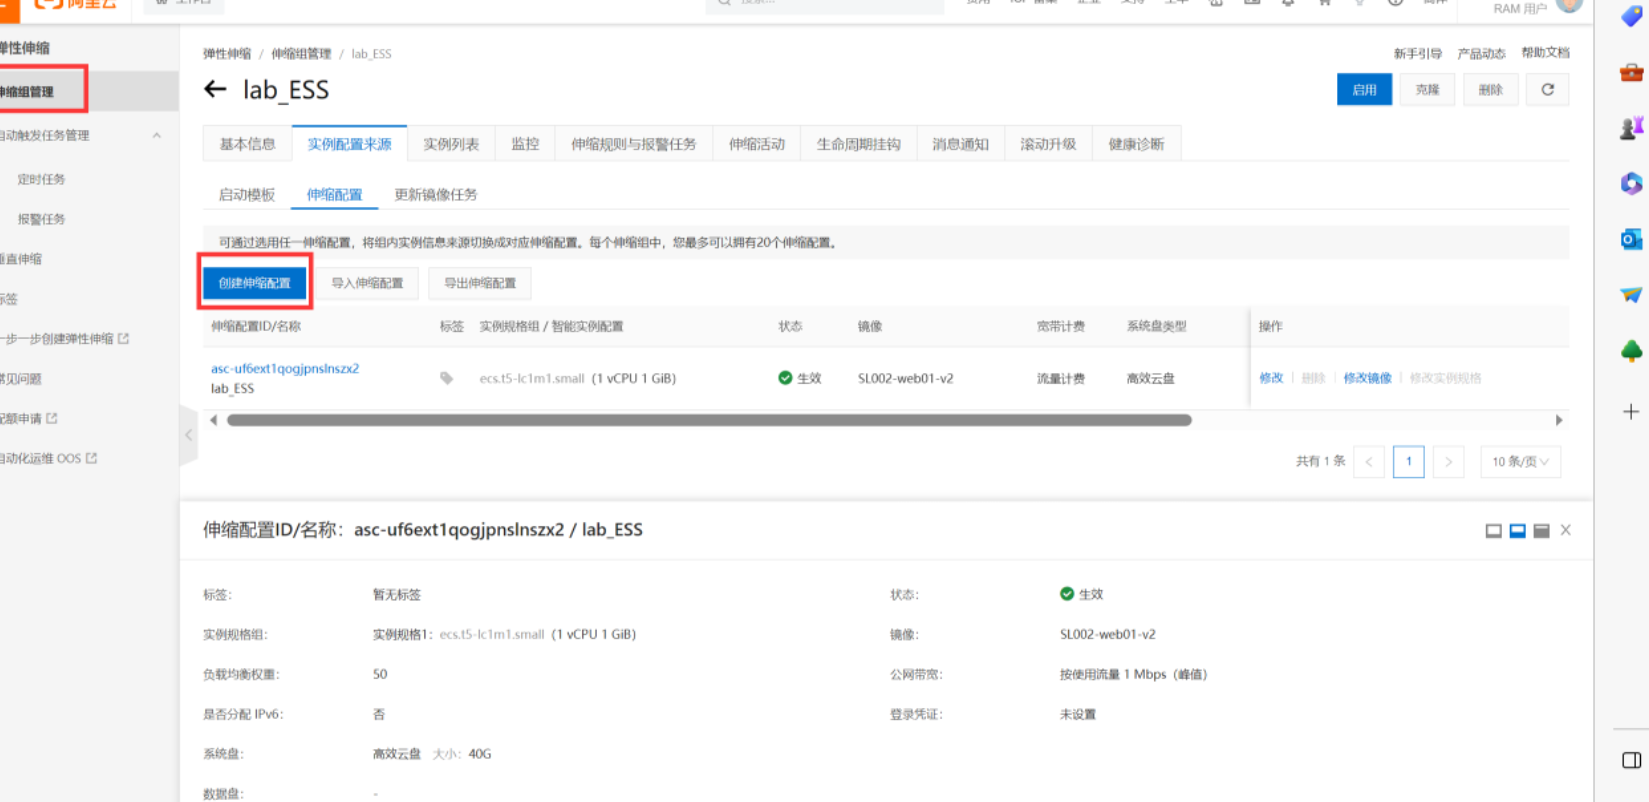Switch to the 监控 tab
The width and height of the screenshot is (1649, 802).
click(x=525, y=144)
